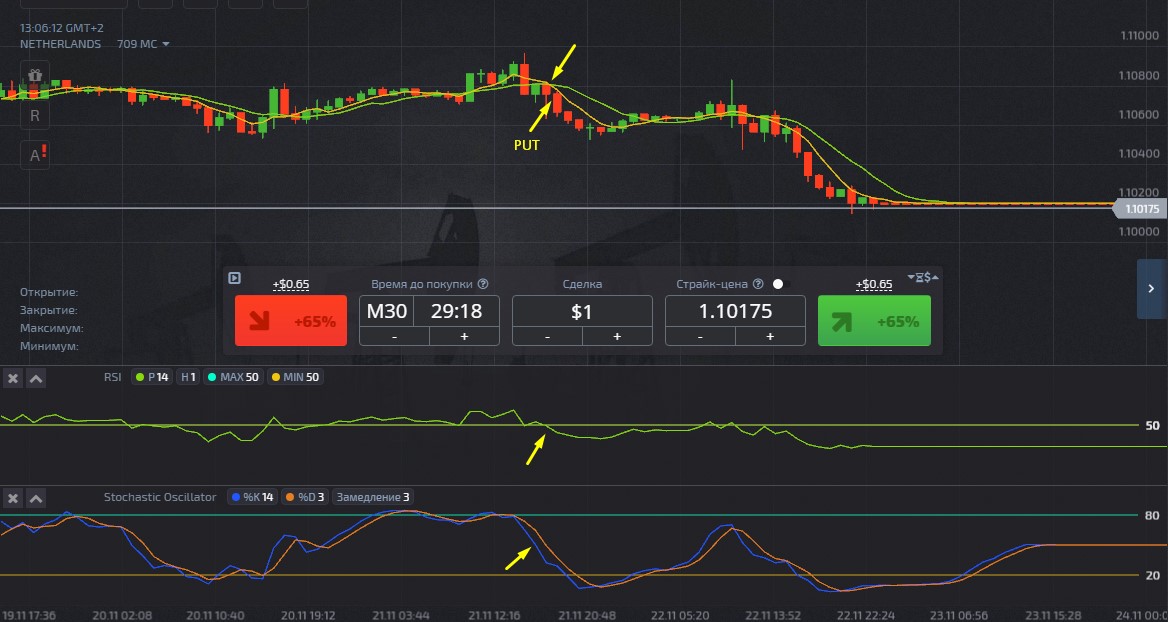Open the help icon beside Страйк-цена
Screen dimensions: 1168x622
(x=757, y=284)
